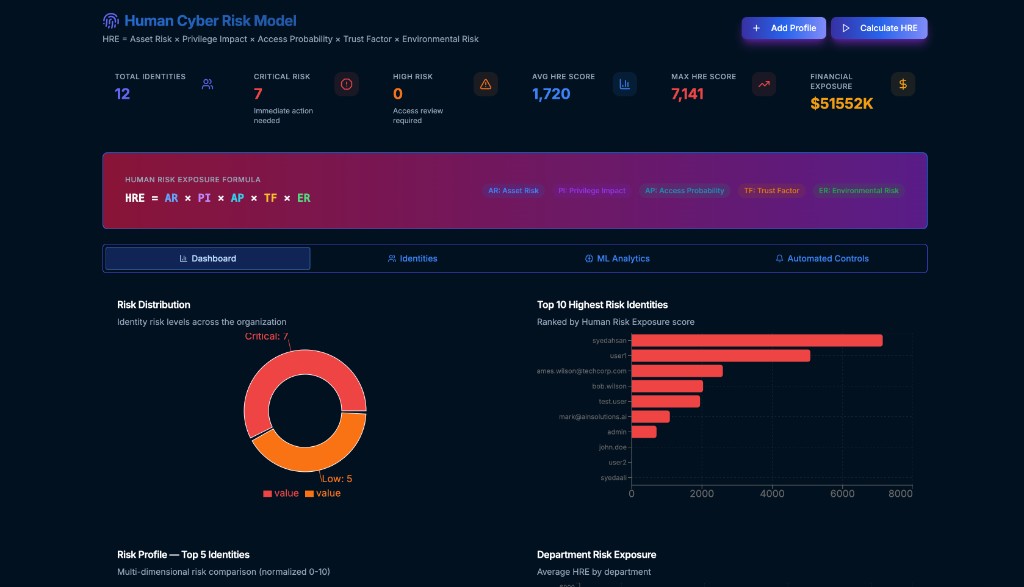Image resolution: width=1024 pixels, height=587 pixels.
Task: Click the plus icon in Add Profile
Action: (x=756, y=28)
